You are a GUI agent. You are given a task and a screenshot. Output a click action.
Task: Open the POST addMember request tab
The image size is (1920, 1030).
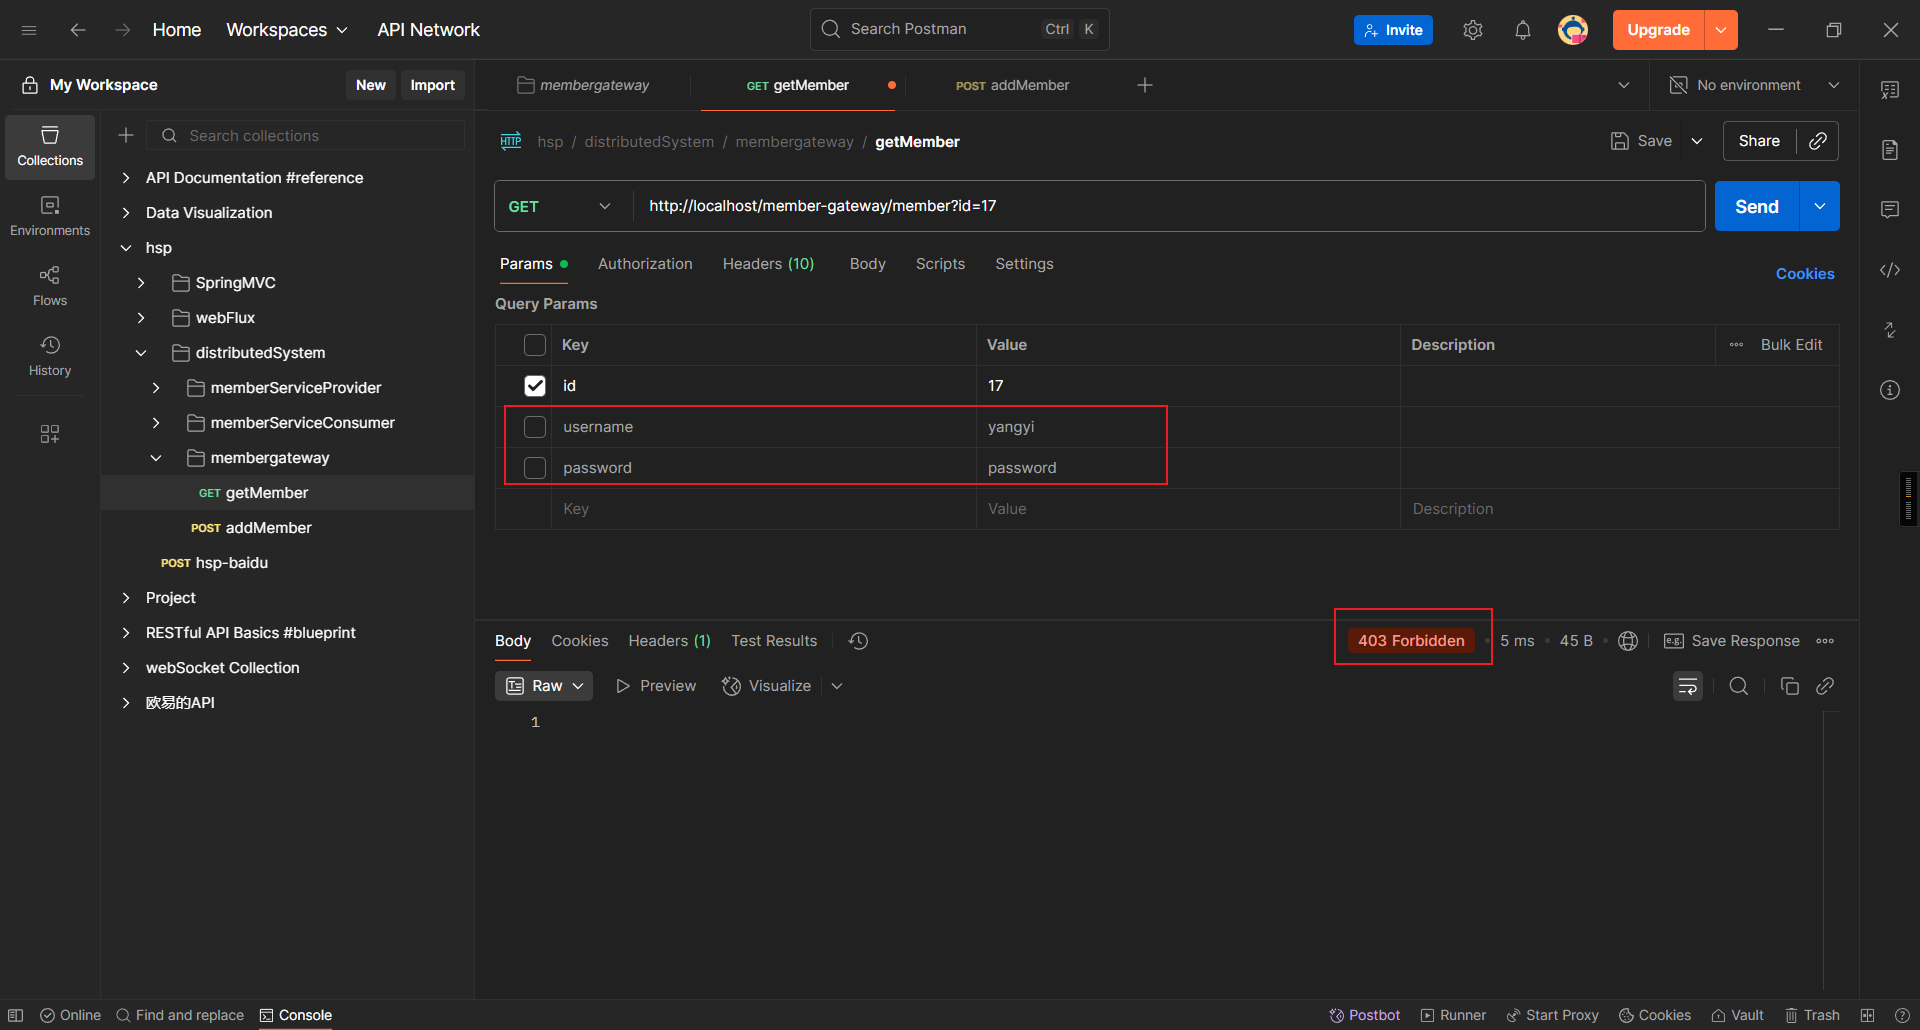(1012, 85)
